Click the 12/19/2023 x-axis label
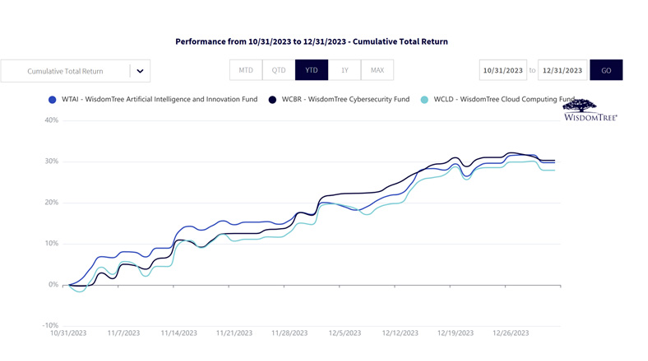 (455, 333)
